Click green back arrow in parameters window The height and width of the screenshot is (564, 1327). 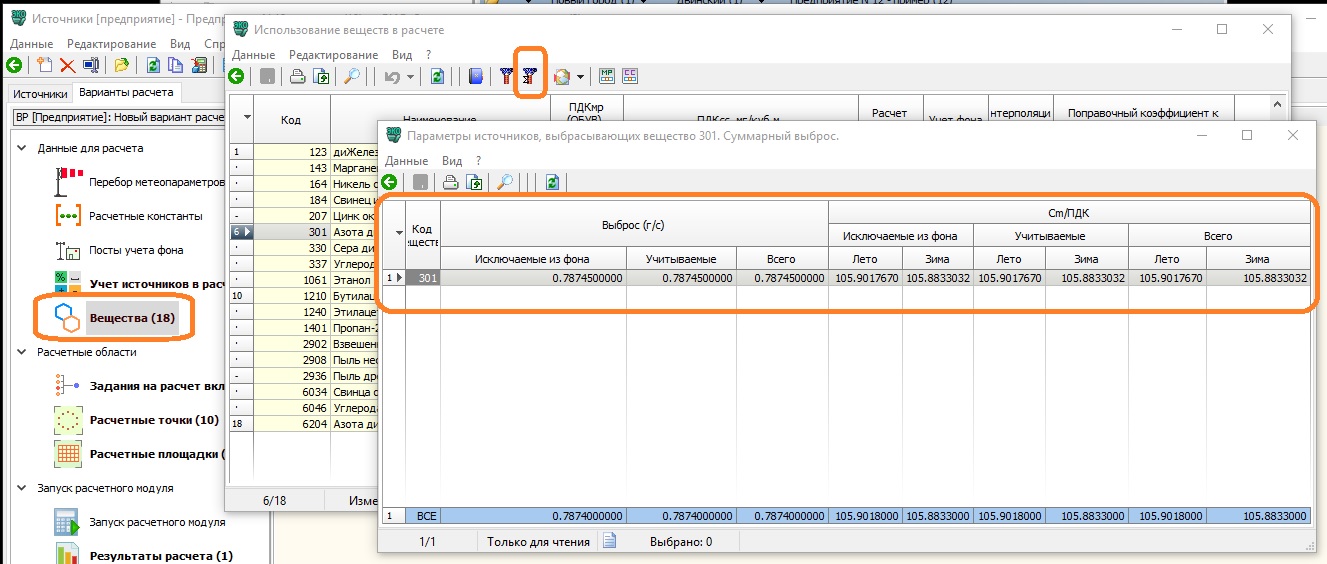coord(389,182)
